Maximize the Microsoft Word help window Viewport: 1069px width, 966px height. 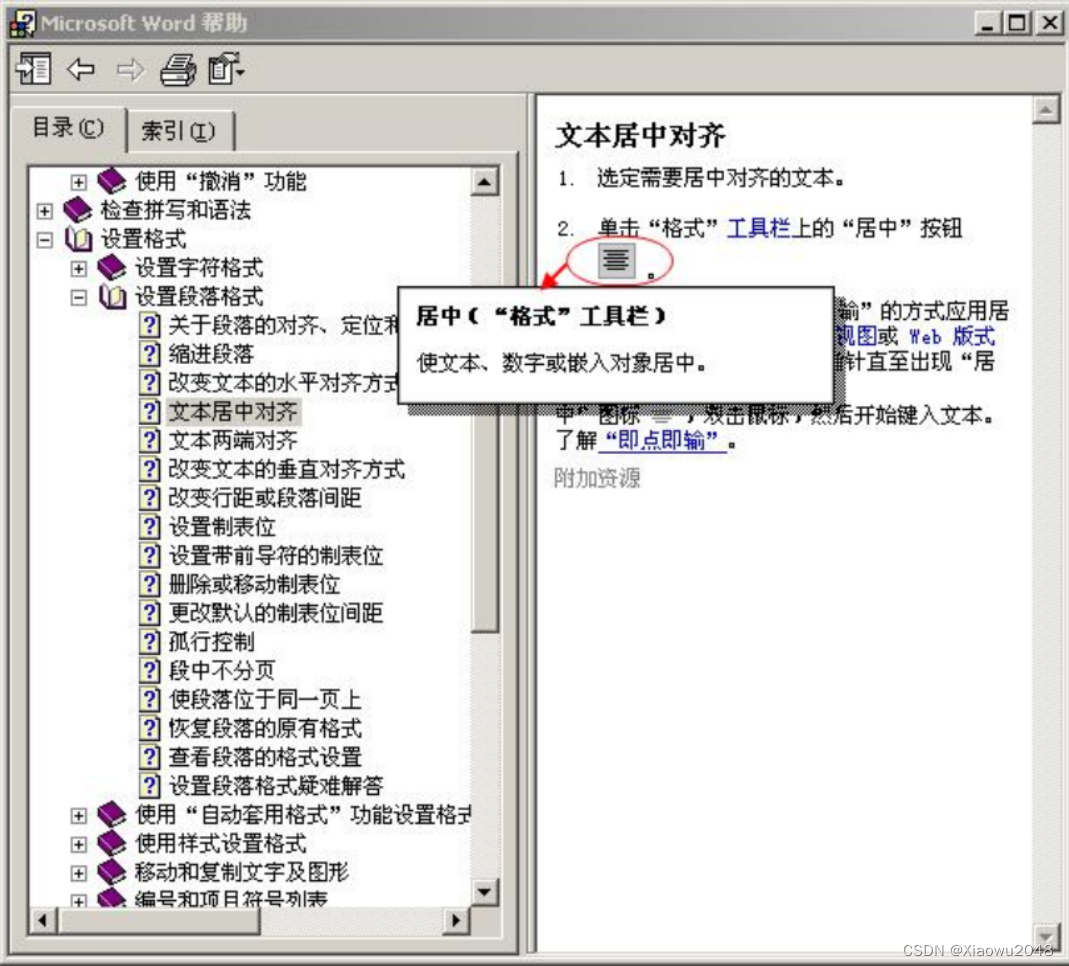point(1017,22)
